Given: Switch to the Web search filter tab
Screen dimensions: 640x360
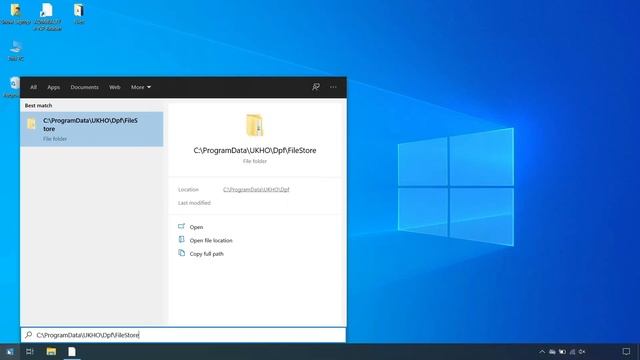Looking at the screenshot, I should (x=115, y=87).
